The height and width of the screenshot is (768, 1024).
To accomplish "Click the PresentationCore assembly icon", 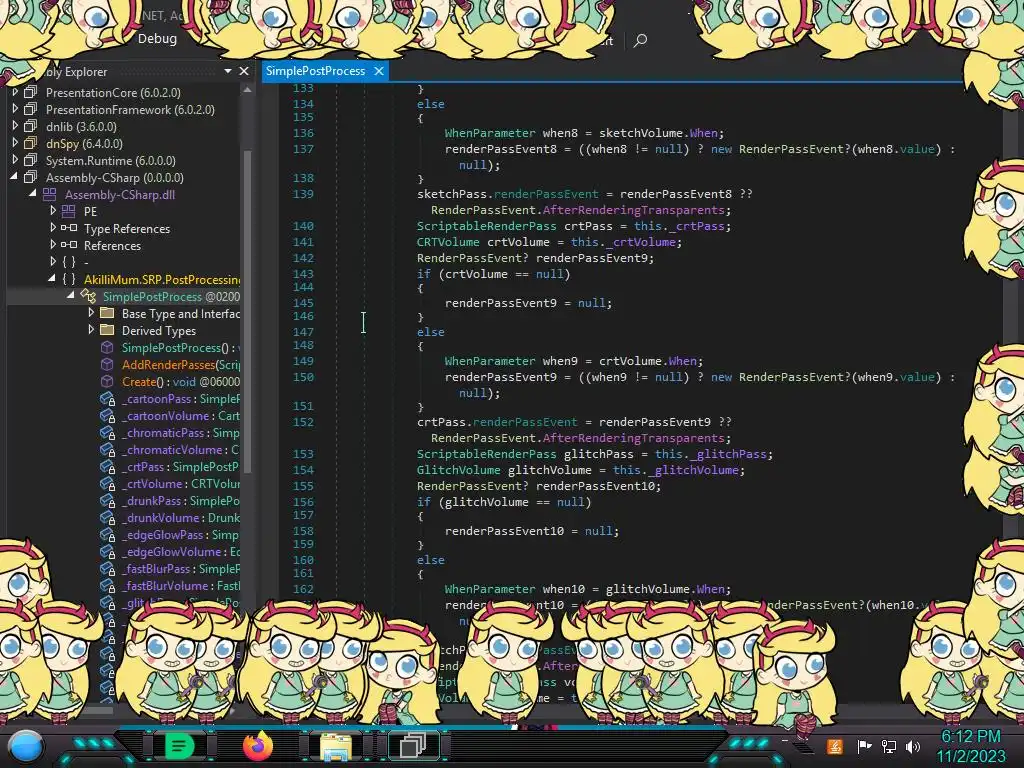I will (x=30, y=92).
